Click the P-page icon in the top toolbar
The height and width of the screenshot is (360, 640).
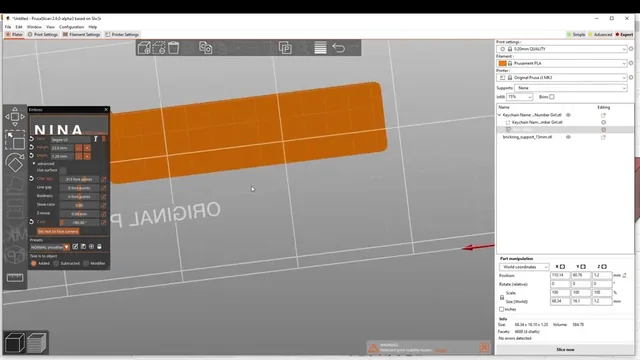pos(285,48)
